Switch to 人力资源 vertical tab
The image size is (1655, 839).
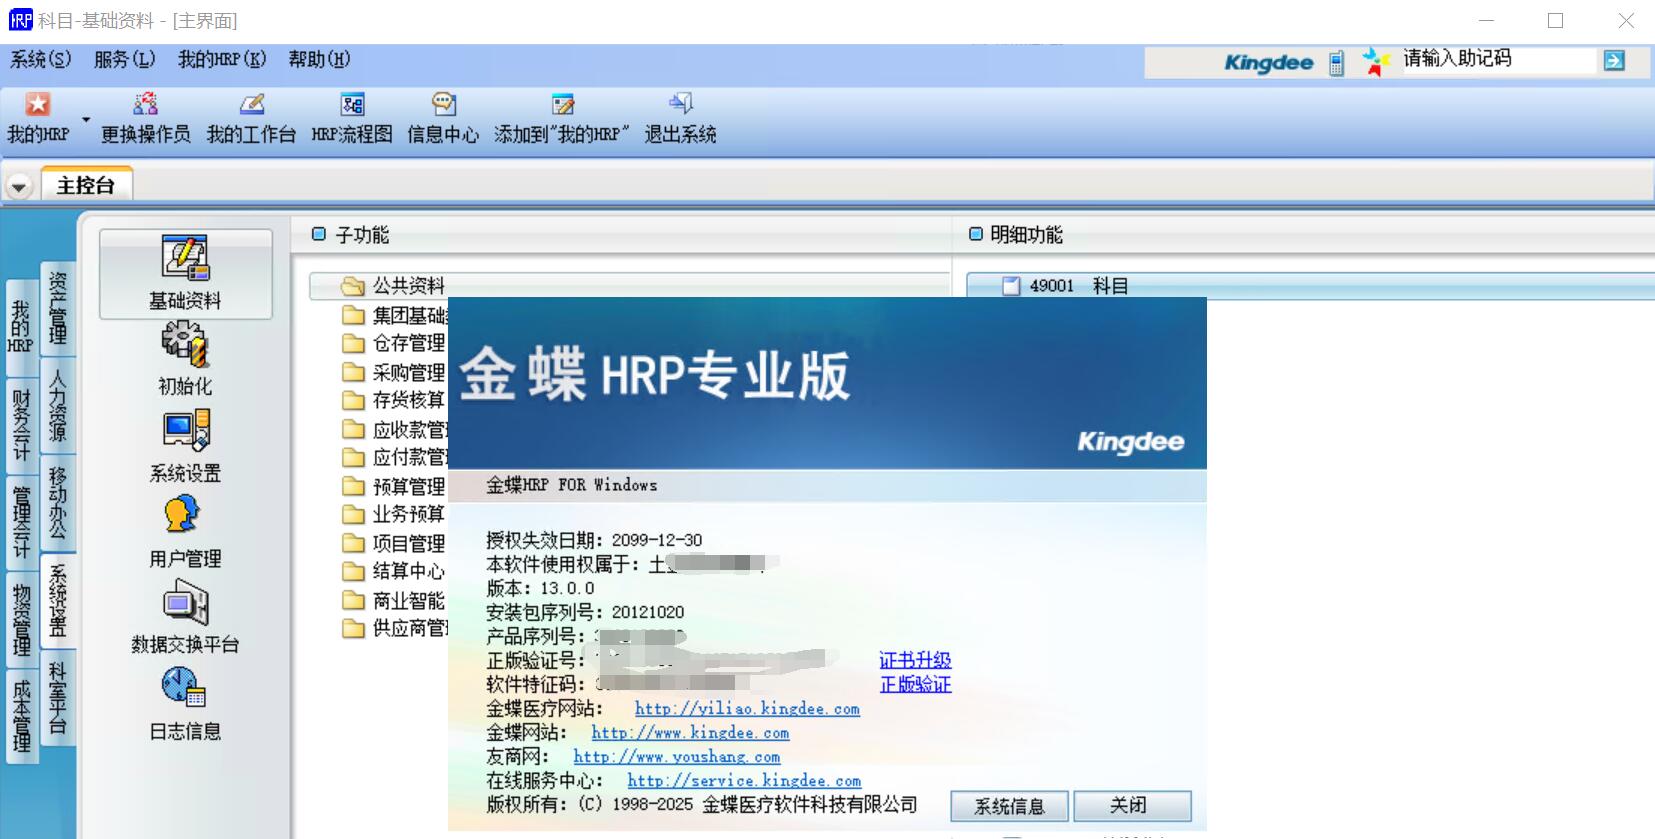pos(58,405)
